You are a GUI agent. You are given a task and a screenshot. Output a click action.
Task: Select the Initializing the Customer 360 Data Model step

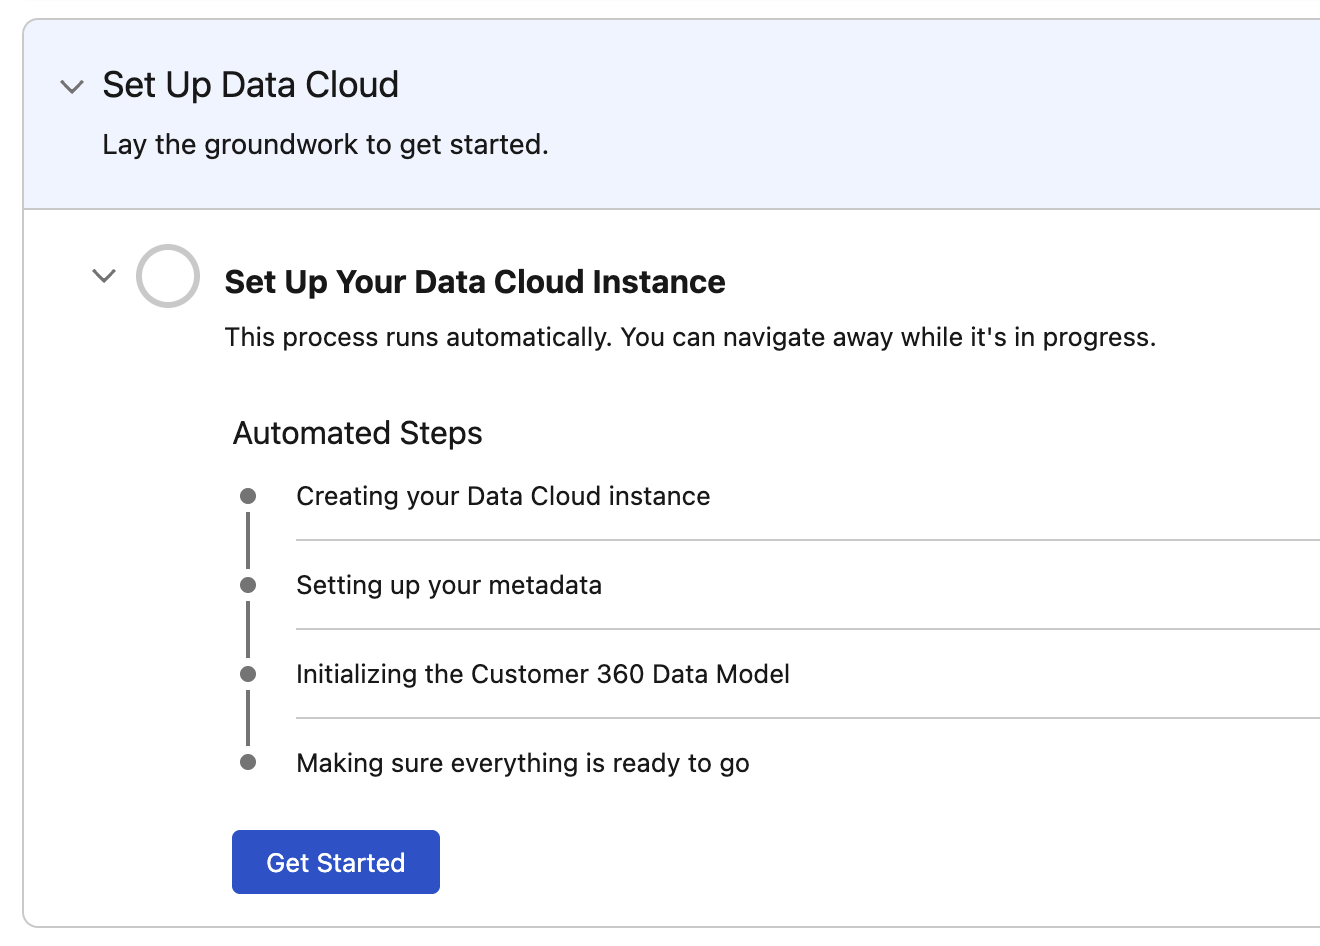(543, 674)
